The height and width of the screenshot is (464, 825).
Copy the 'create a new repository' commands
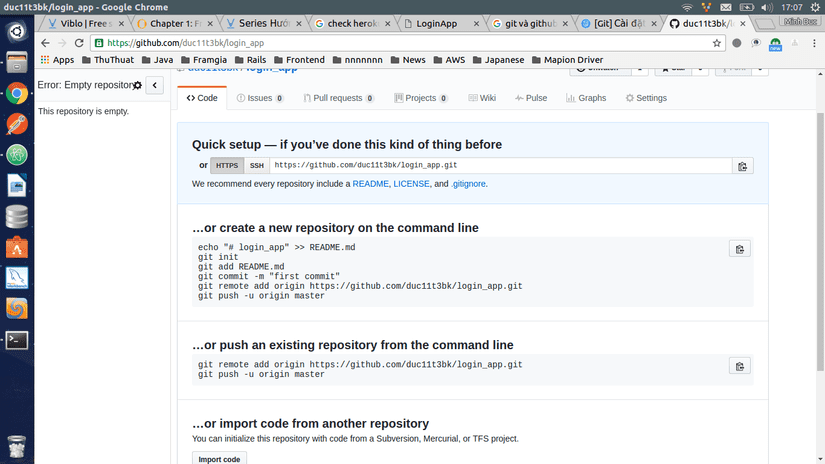tap(740, 249)
